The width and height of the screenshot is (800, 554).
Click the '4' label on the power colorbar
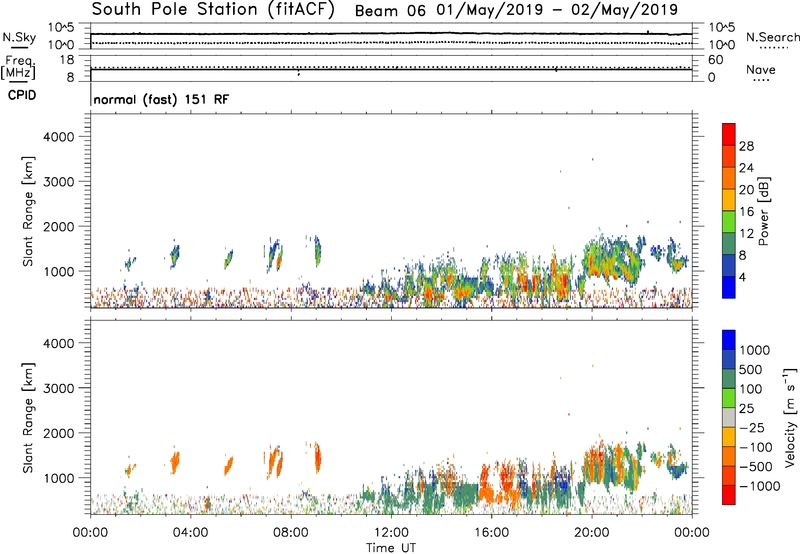[x=743, y=277]
